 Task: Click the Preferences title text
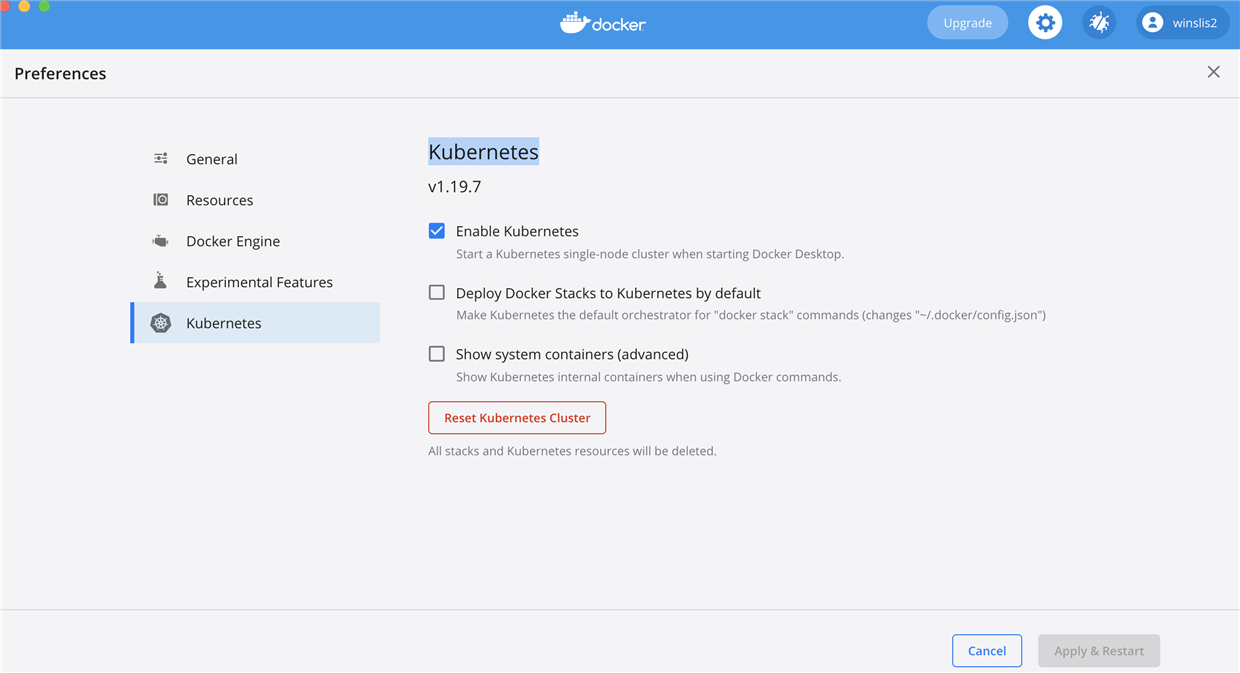coord(60,74)
